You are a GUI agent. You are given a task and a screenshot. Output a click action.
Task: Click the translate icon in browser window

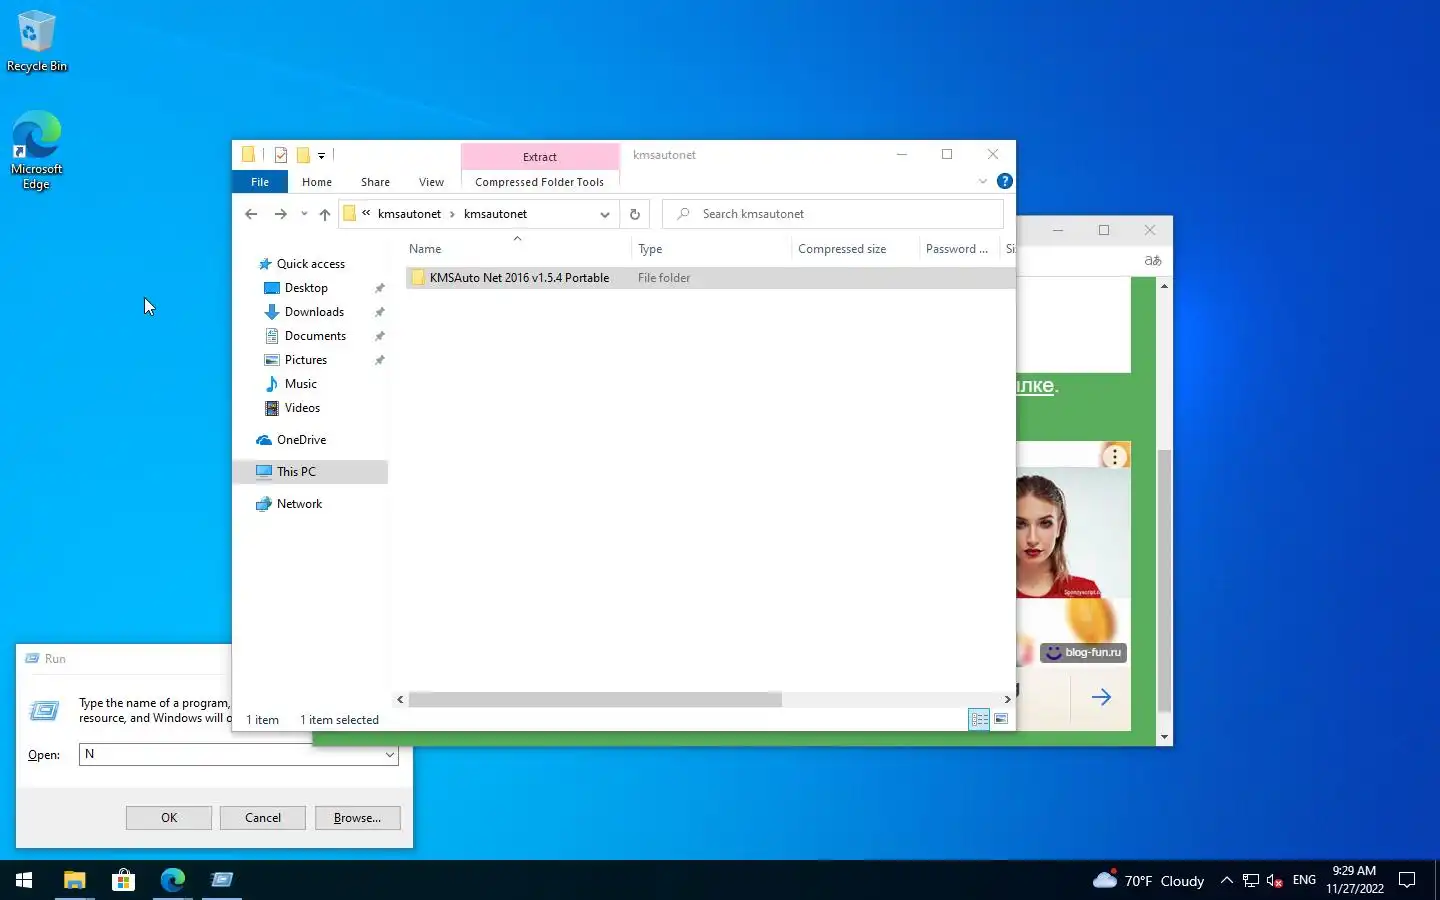(1153, 261)
